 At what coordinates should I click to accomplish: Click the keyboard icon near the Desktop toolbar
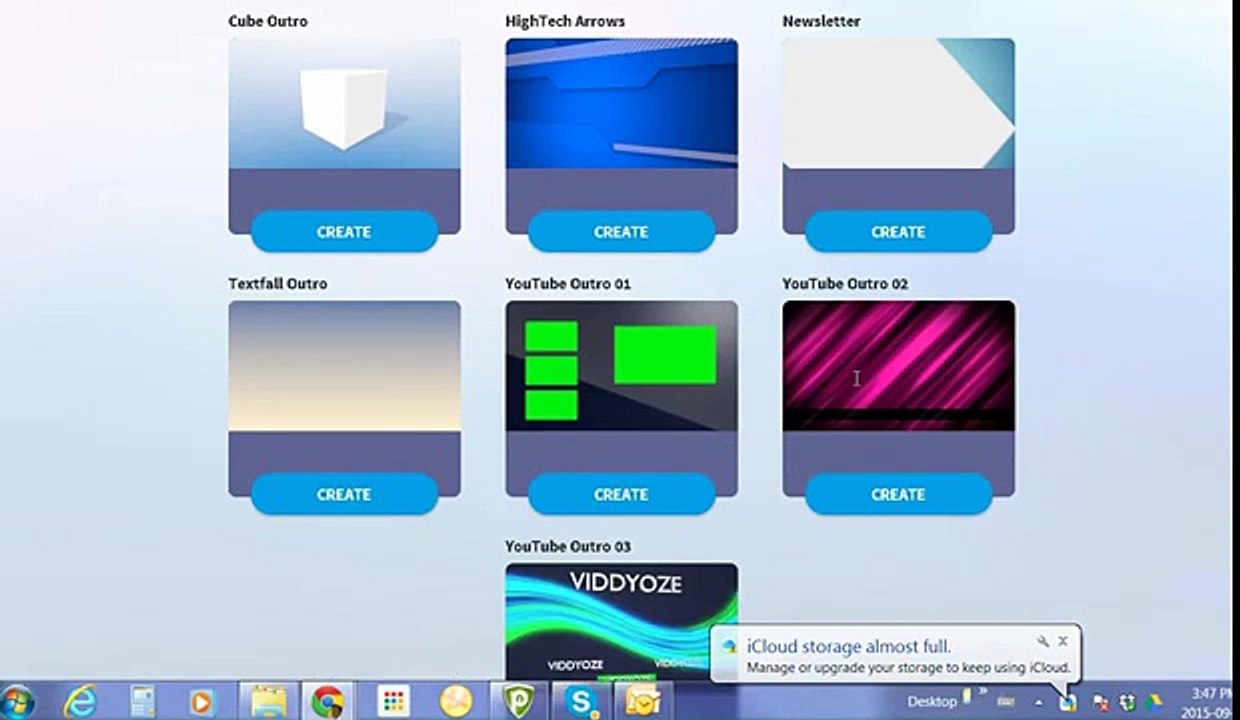1007,702
